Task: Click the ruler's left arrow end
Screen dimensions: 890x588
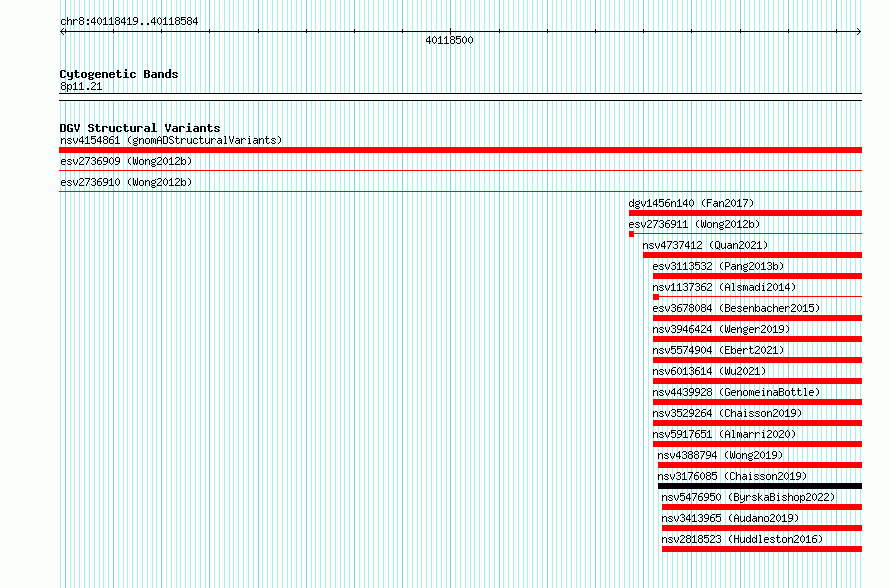Action: (62, 32)
